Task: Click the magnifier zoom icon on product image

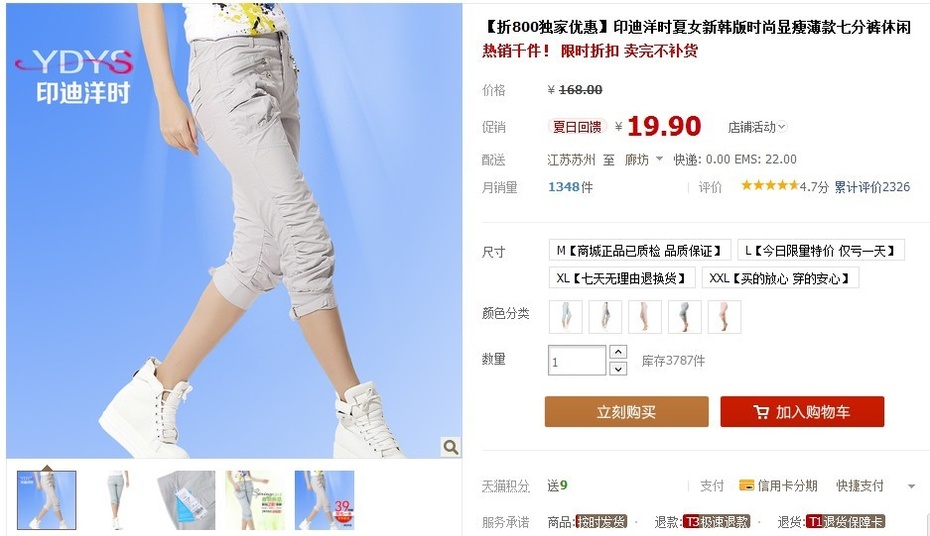Action: [x=451, y=446]
